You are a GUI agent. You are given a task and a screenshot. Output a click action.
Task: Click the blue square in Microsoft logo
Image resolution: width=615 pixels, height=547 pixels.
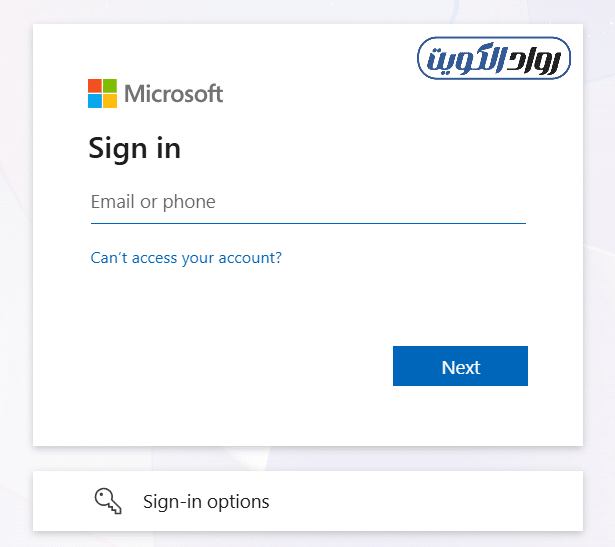click(95, 100)
